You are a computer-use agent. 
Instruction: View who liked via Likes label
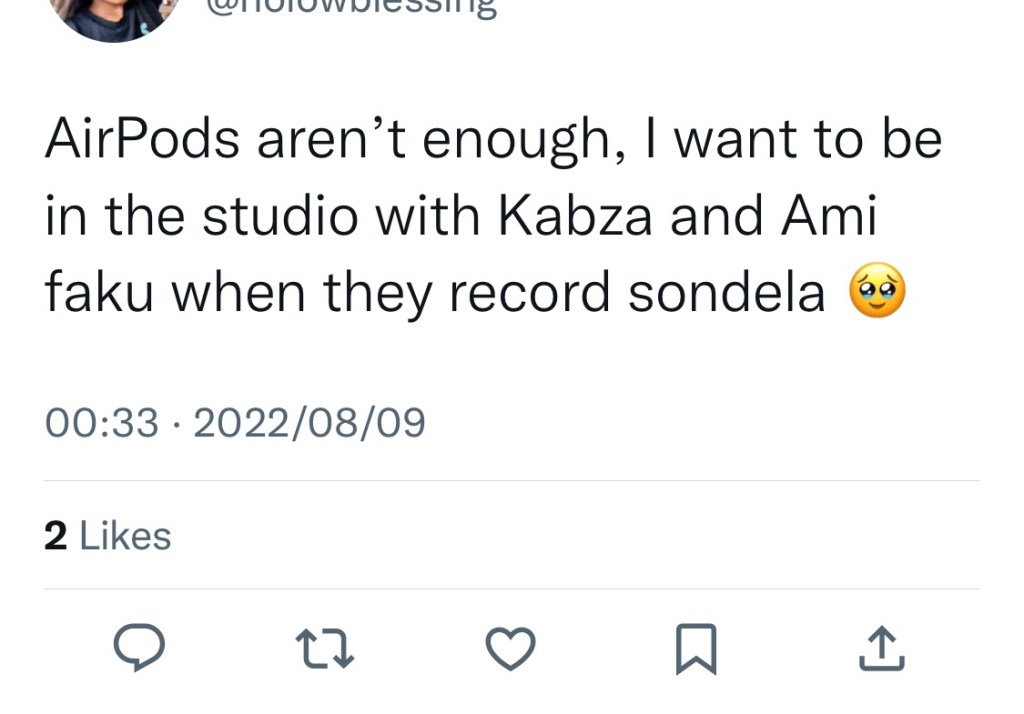(125, 537)
